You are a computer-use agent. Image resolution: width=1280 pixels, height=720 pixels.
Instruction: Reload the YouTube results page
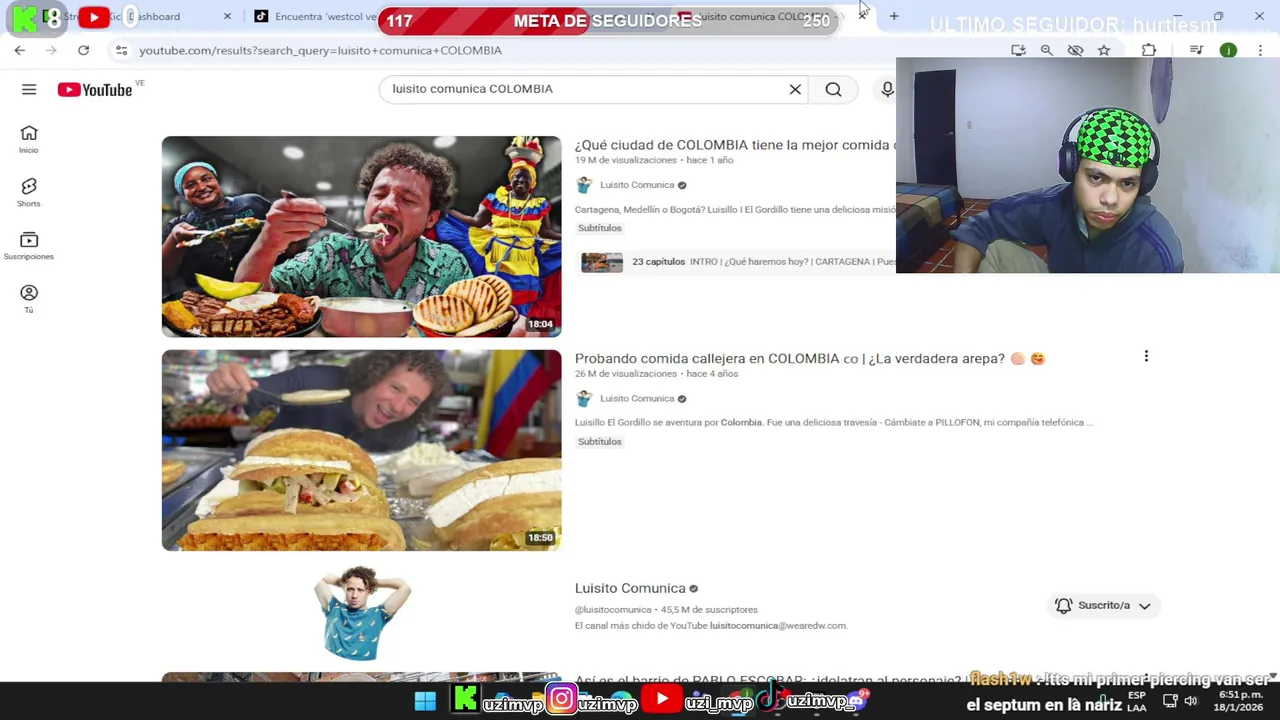pyautogui.click(x=83, y=50)
